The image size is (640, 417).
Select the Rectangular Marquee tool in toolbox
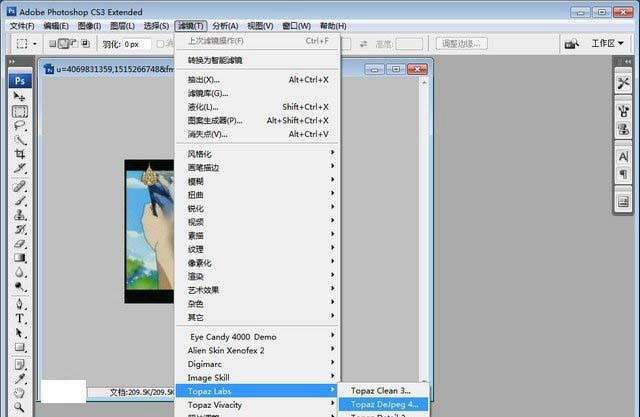[20, 111]
